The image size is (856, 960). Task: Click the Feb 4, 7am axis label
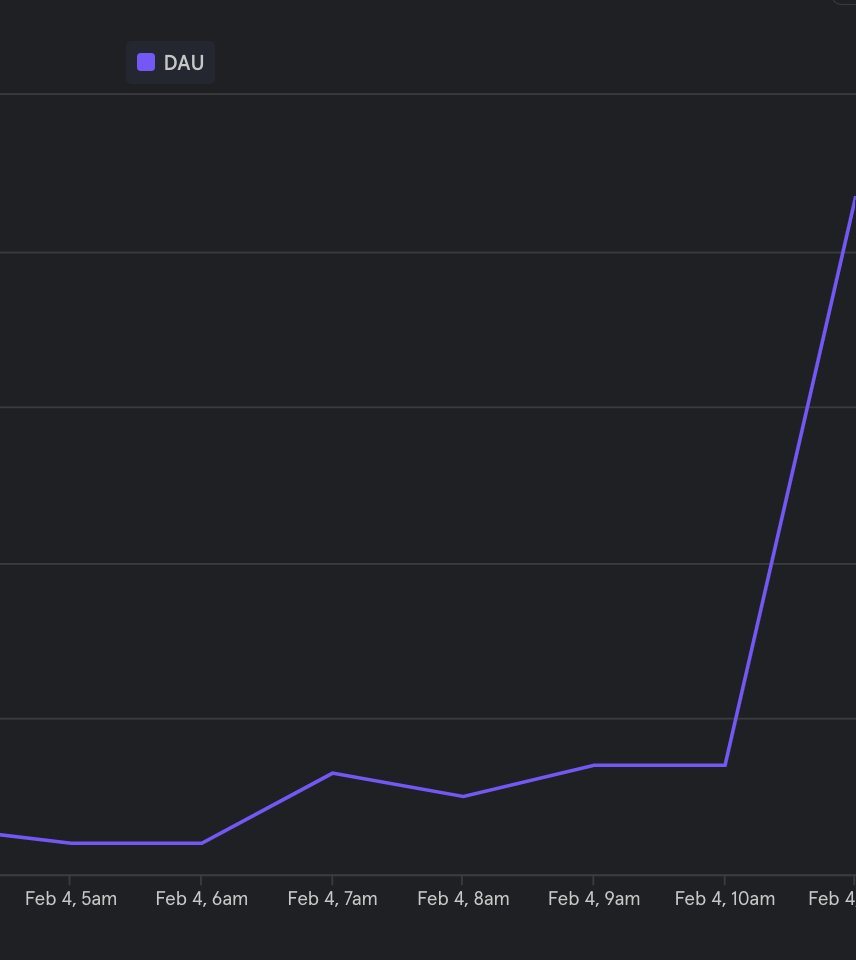332,898
